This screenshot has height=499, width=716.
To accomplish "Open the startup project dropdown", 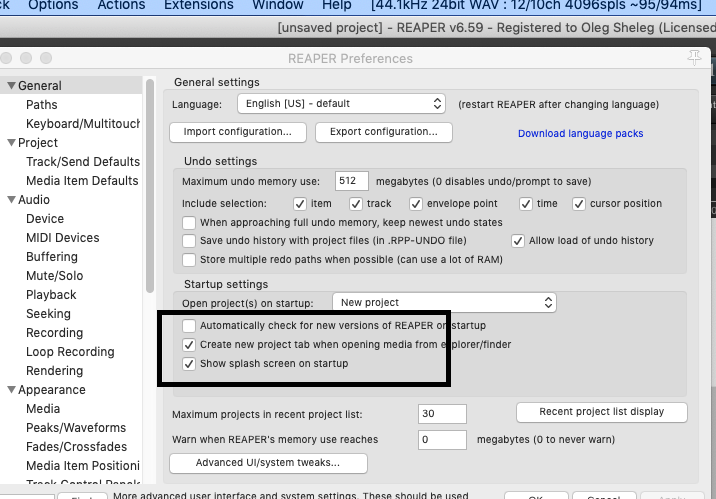I will [x=444, y=303].
